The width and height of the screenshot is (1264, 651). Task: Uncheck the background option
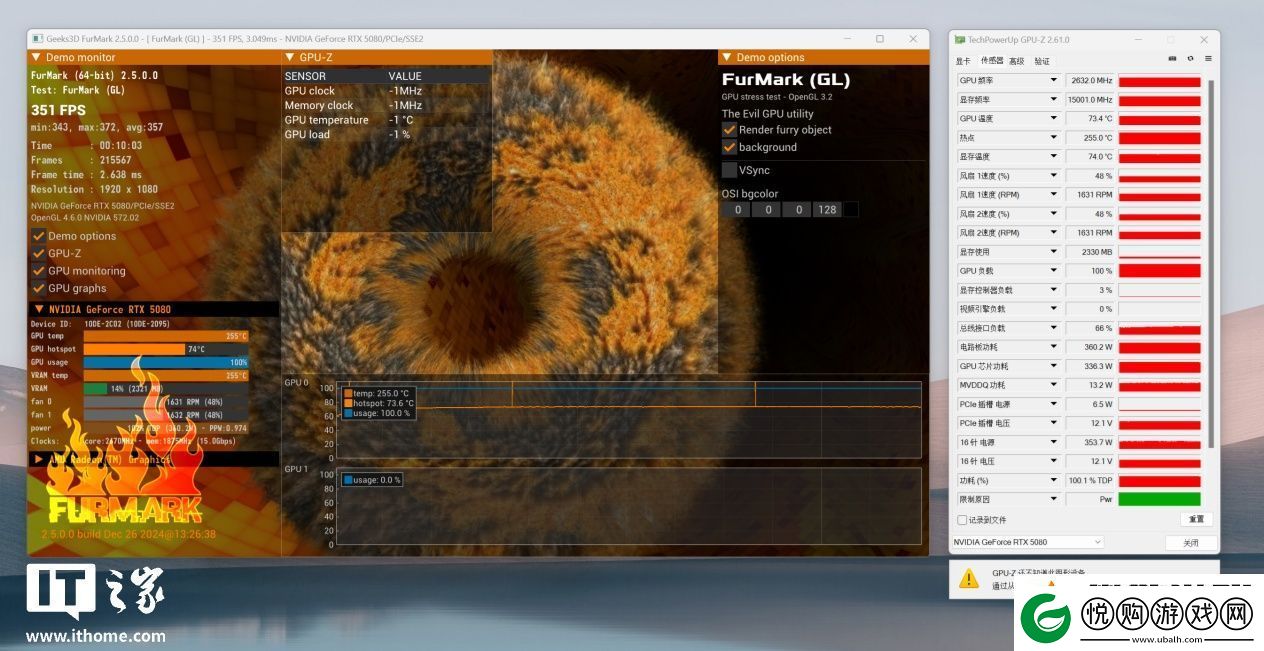pos(729,147)
